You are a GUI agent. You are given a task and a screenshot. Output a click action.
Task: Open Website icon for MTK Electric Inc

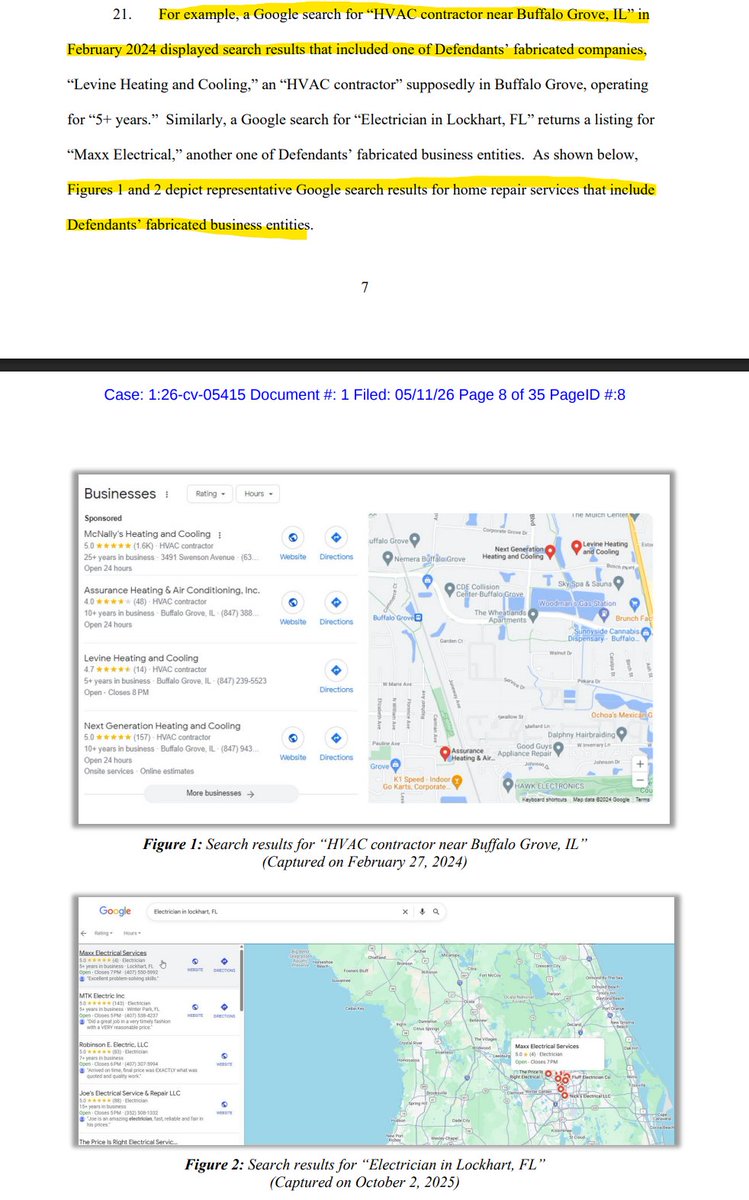coord(197,1006)
